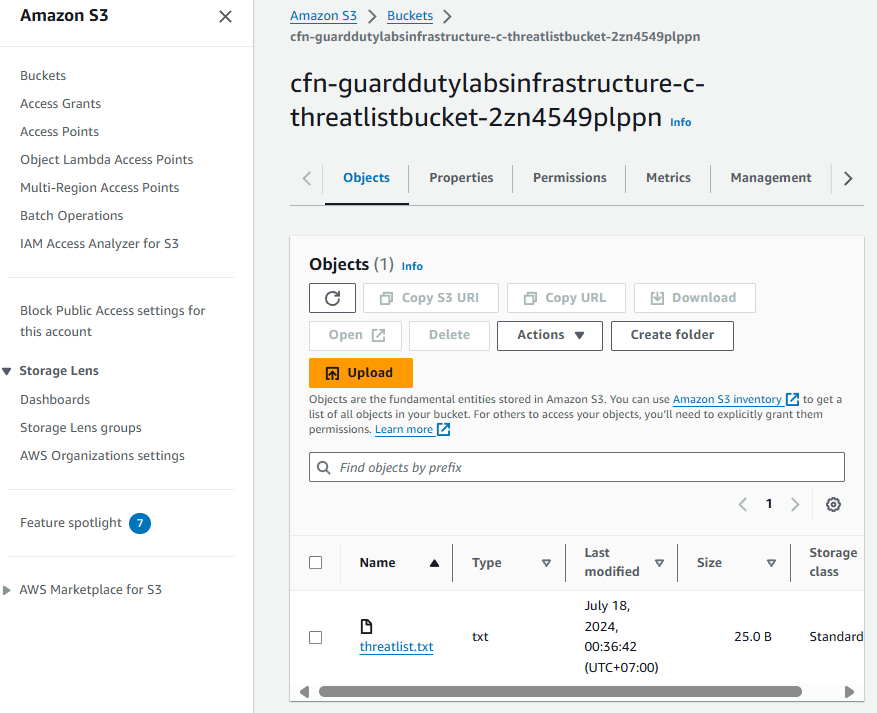Open Buckets in the sidebar
The width and height of the screenshot is (877, 713).
pyautogui.click(x=43, y=75)
